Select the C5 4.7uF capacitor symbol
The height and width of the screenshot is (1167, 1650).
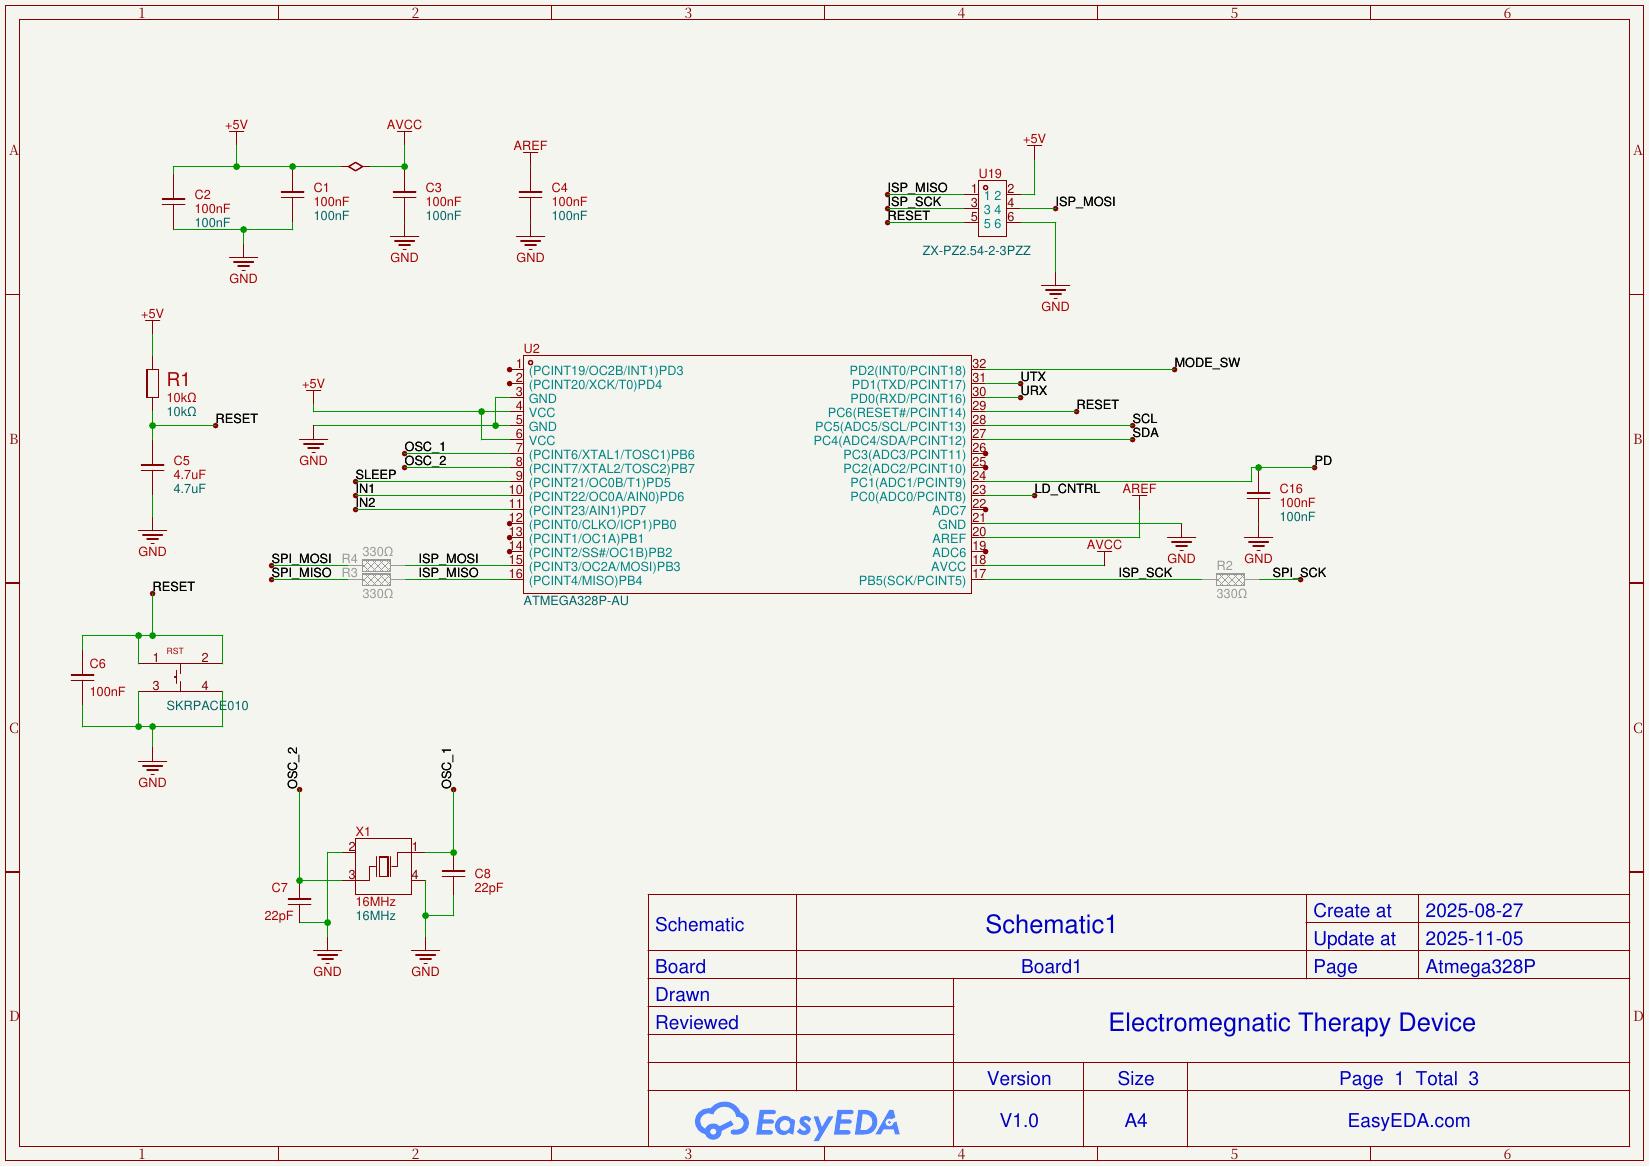tap(152, 467)
